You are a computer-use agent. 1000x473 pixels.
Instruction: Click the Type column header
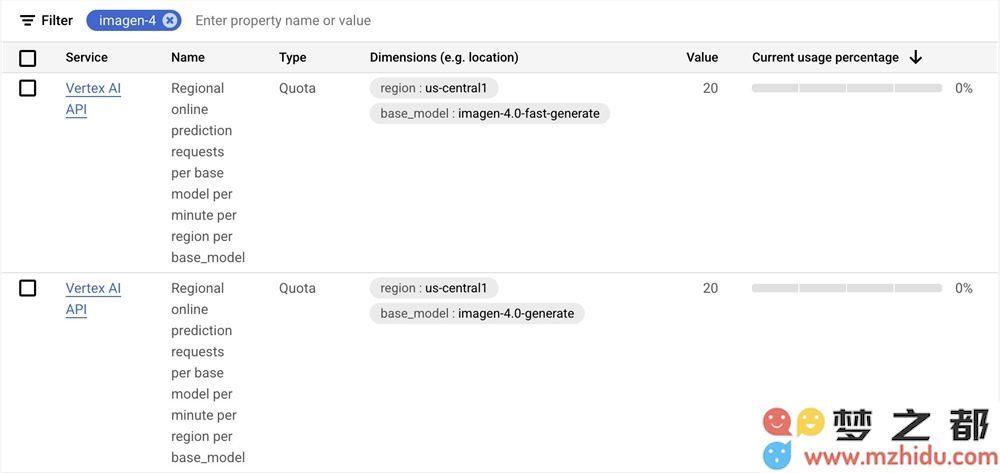click(x=293, y=57)
